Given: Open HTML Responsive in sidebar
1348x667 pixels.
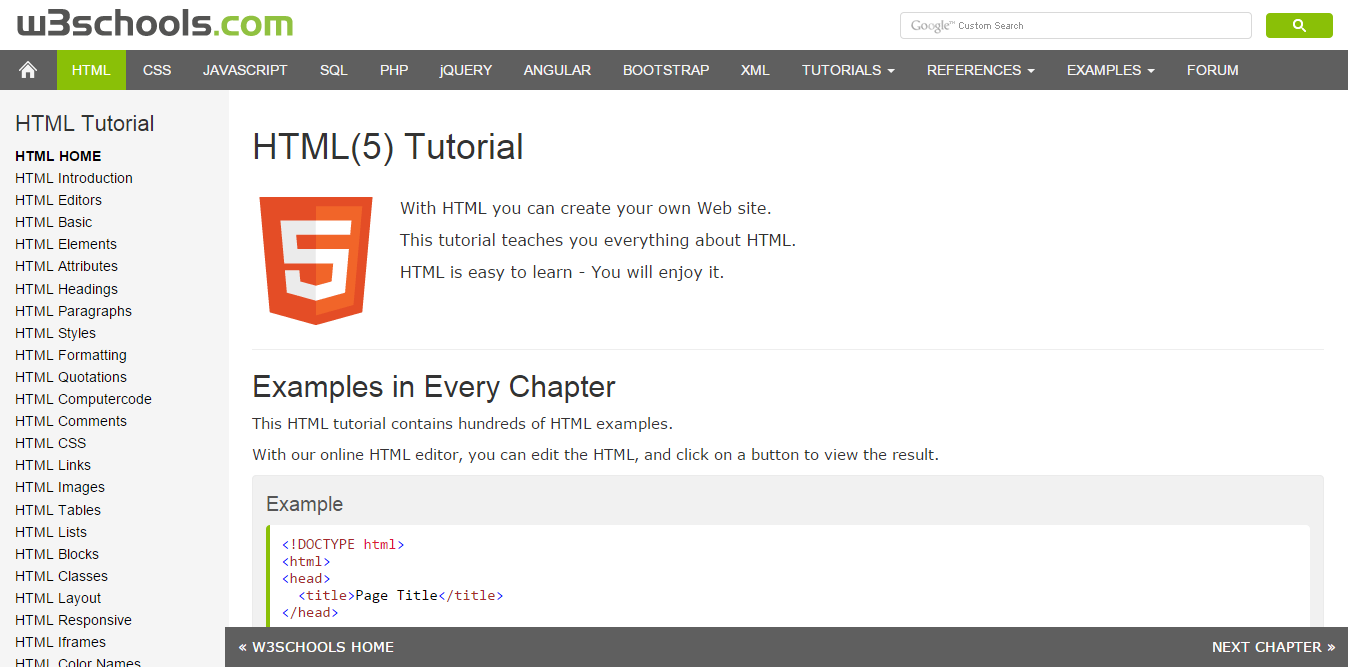Looking at the screenshot, I should [x=73, y=620].
